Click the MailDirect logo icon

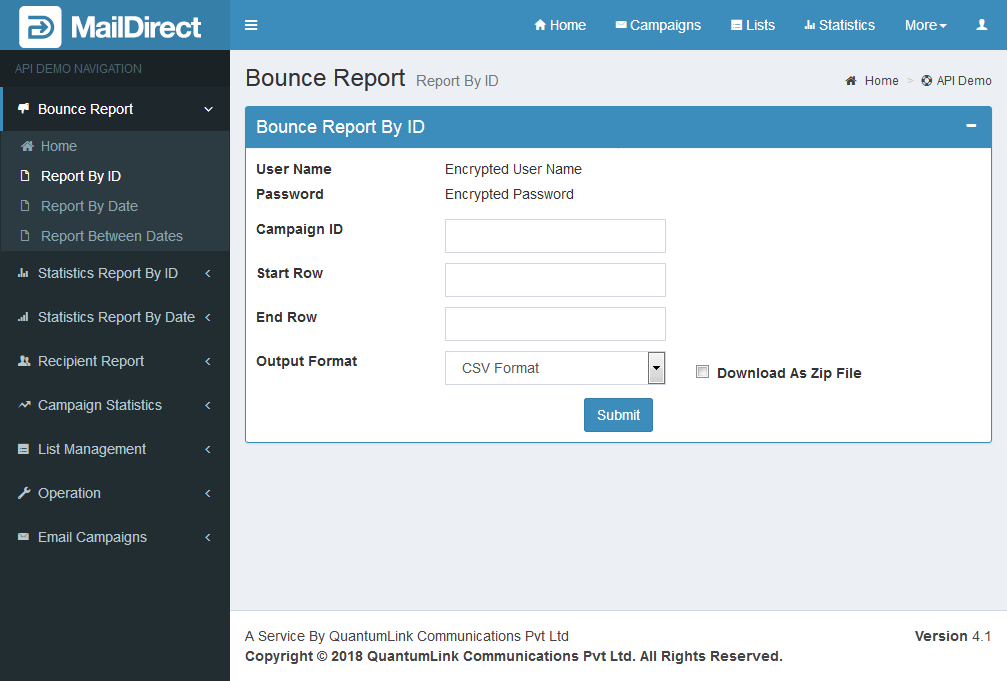coord(40,27)
